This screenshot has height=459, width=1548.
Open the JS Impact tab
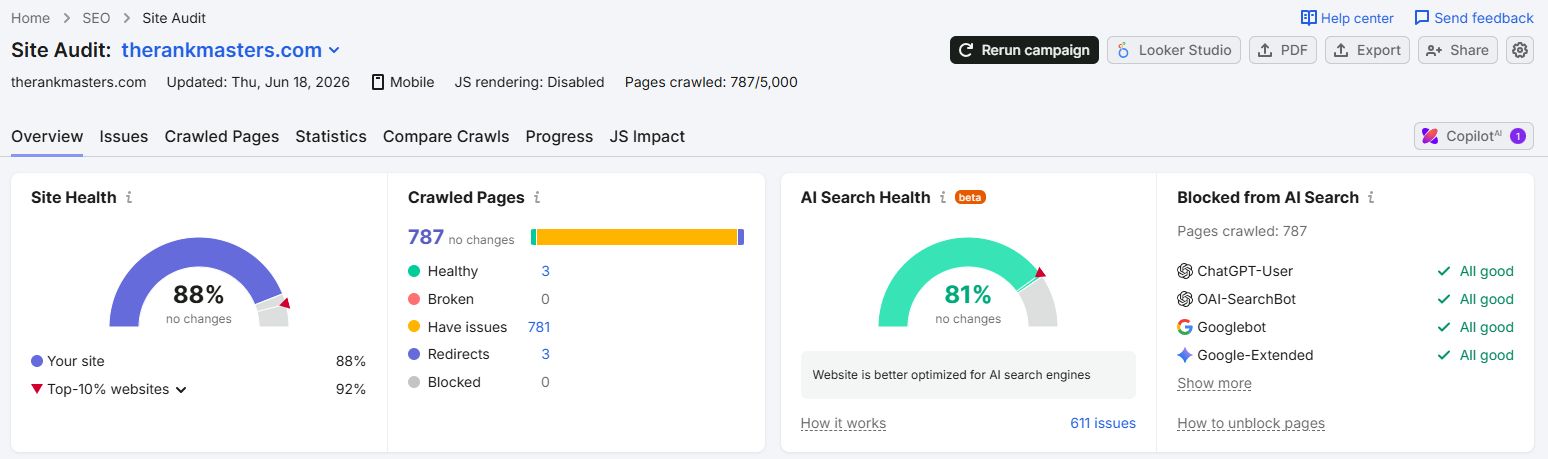647,136
